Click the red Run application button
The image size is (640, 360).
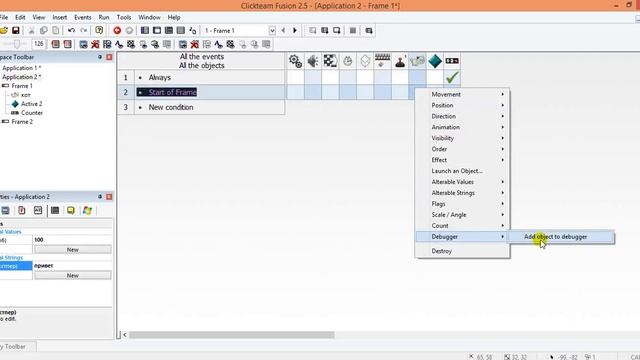117,30
